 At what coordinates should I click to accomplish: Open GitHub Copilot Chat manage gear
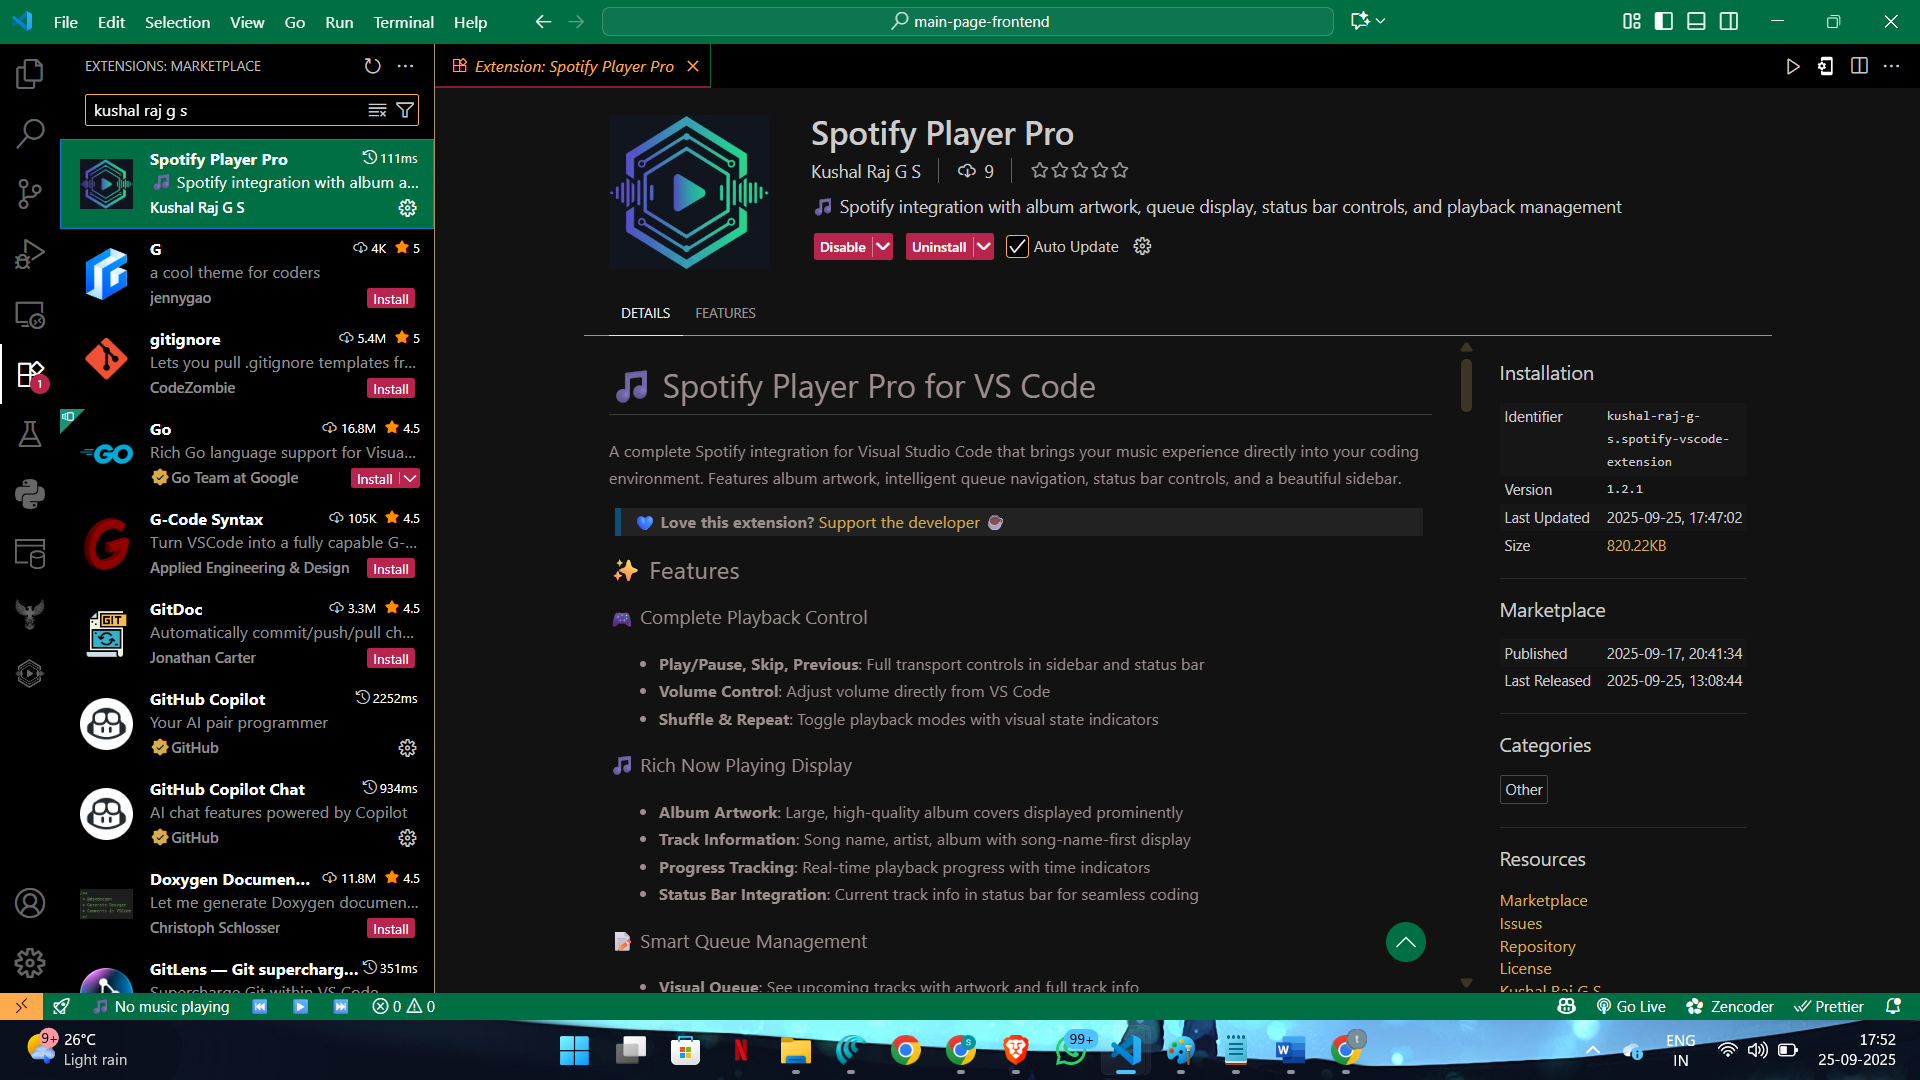coord(407,838)
